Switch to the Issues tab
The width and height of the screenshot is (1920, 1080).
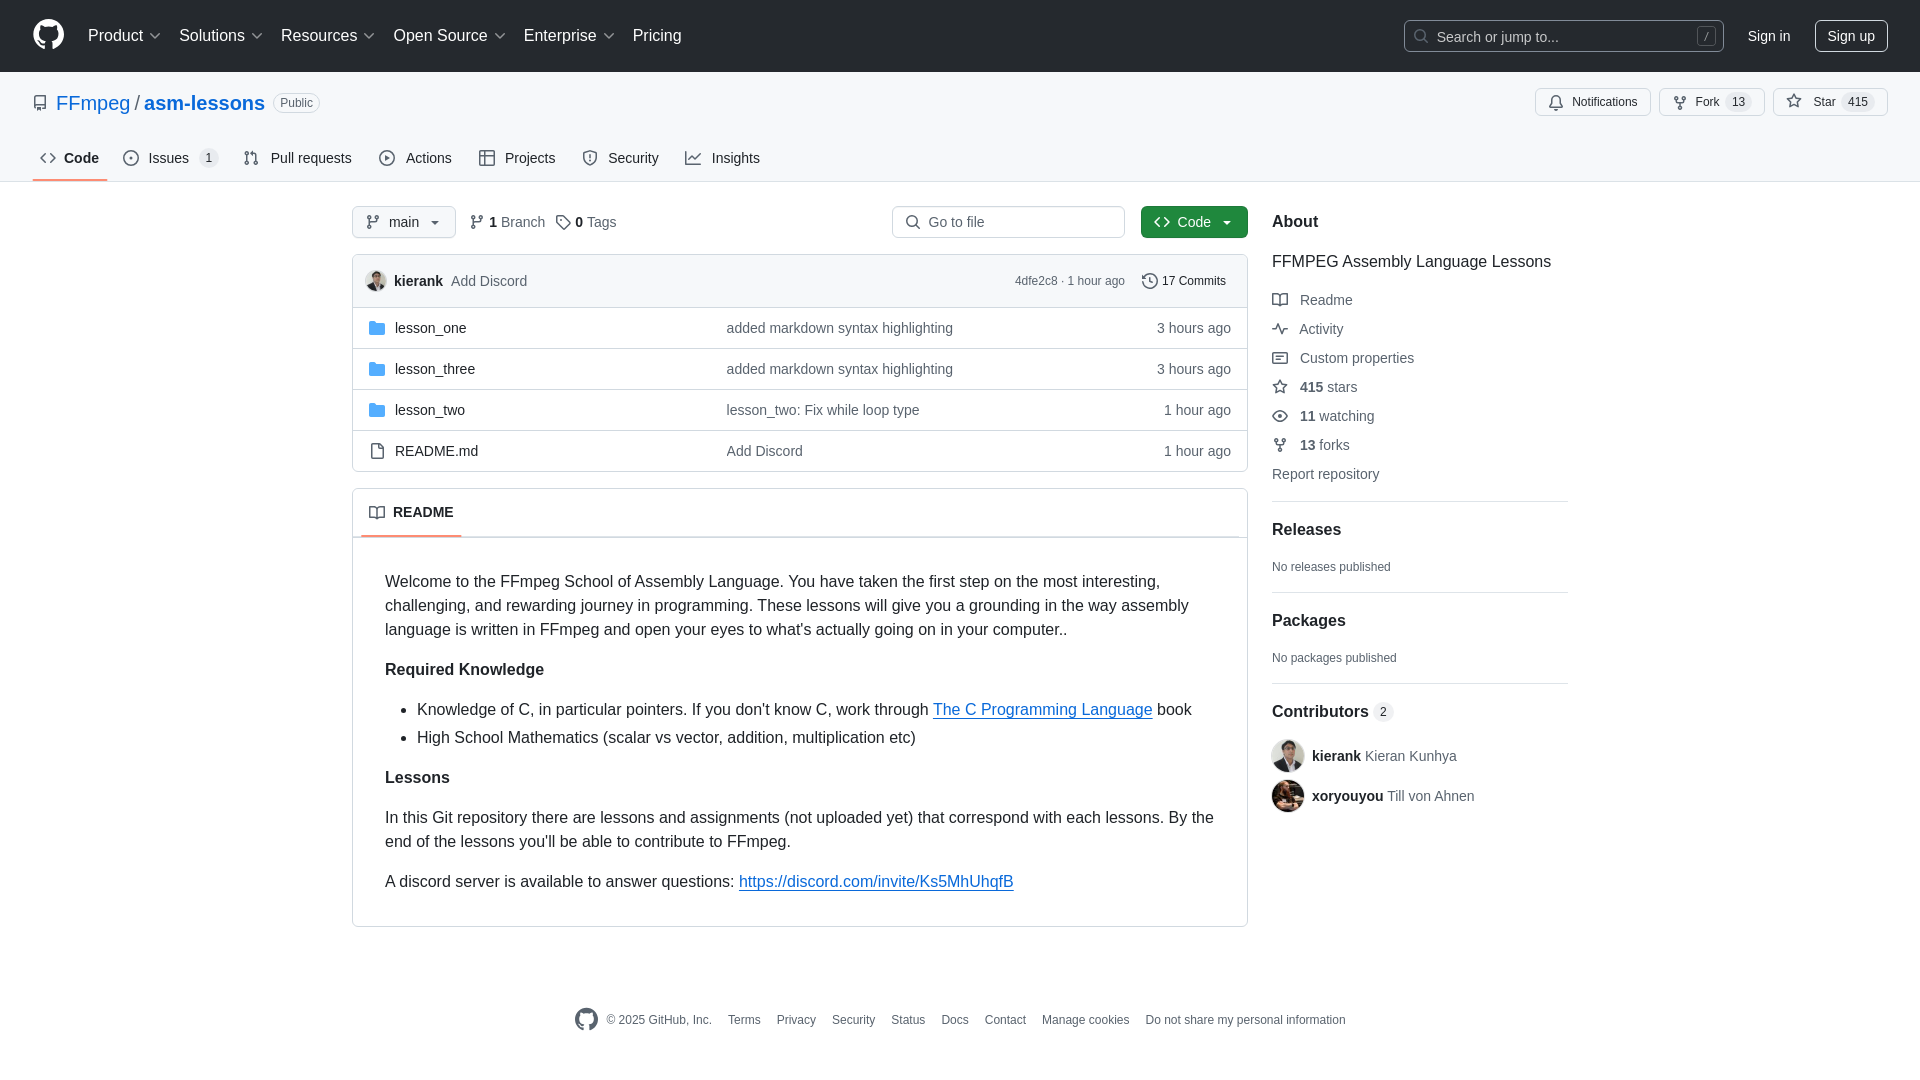170,158
